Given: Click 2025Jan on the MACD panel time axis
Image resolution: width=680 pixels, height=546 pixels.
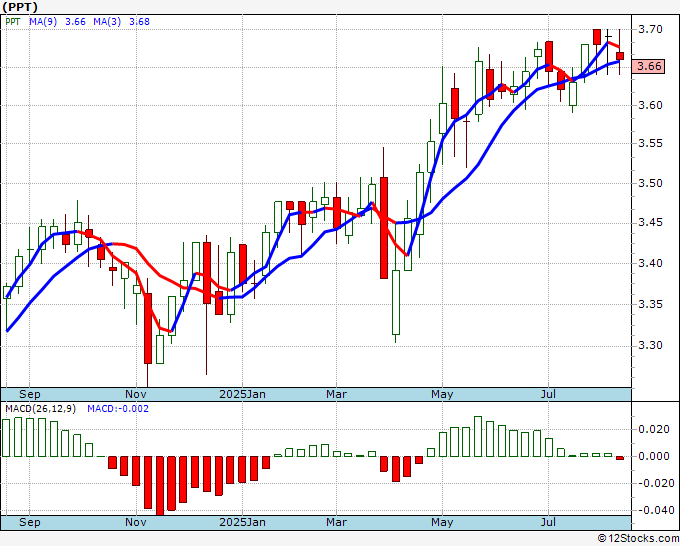Looking at the screenshot, I should click(x=242, y=522).
